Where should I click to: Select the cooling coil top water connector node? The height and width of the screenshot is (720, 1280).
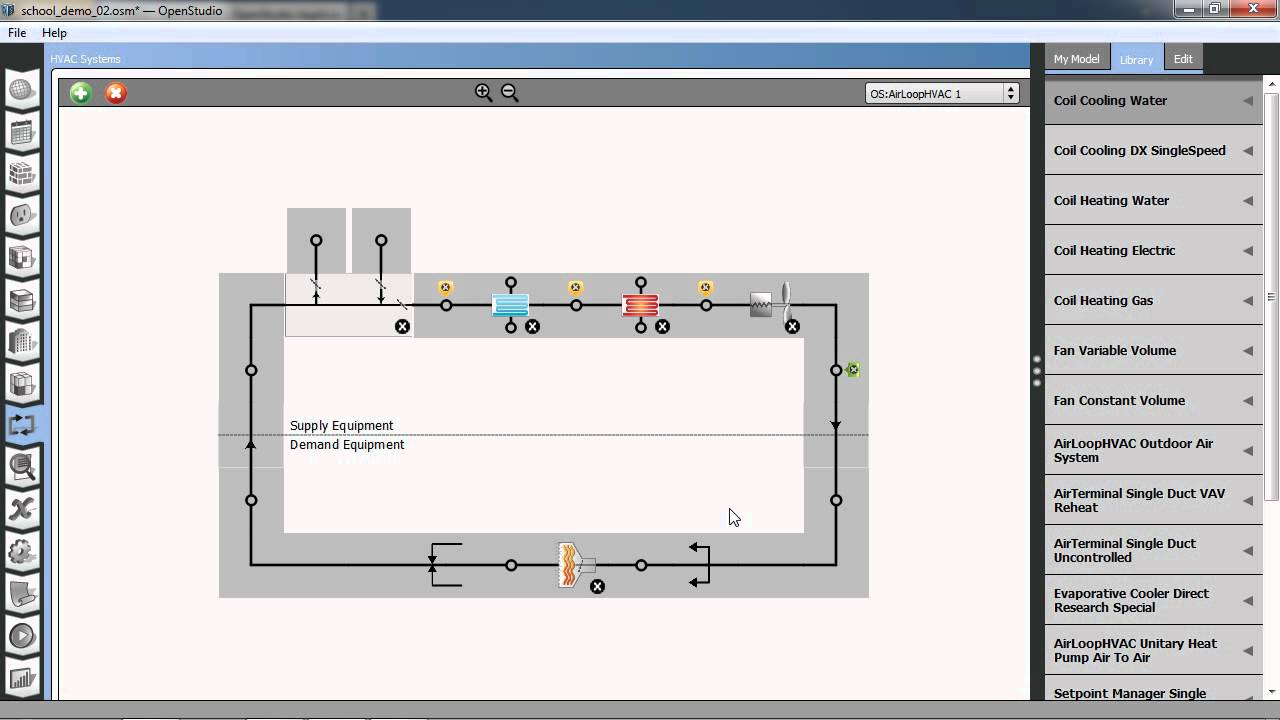tap(511, 283)
